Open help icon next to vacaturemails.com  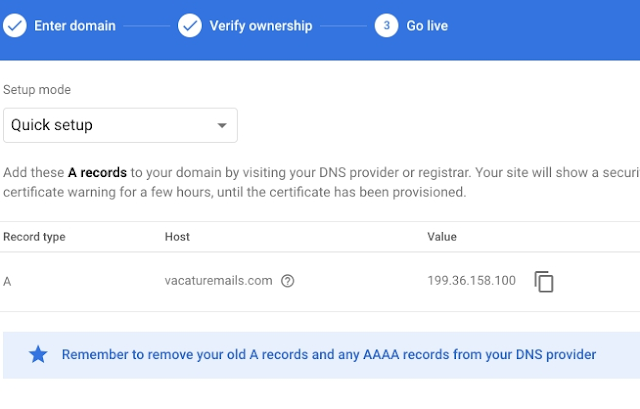coord(288,281)
